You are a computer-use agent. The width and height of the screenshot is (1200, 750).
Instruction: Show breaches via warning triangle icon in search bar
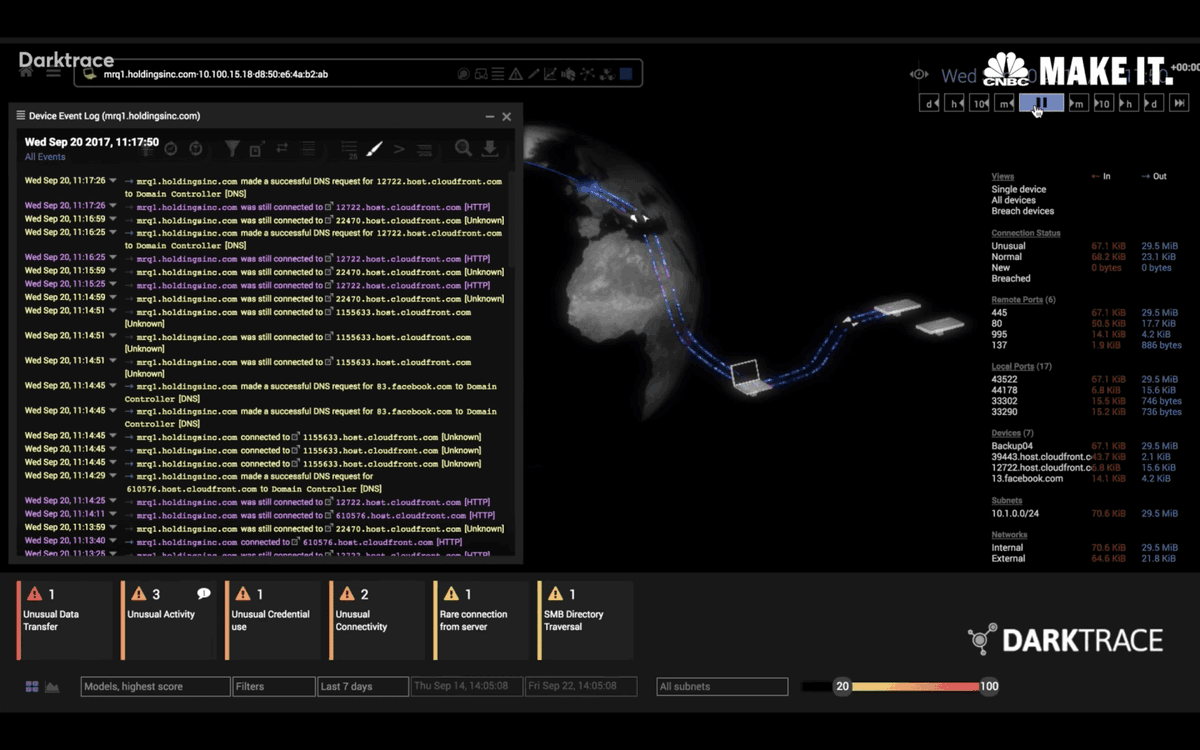[x=515, y=74]
